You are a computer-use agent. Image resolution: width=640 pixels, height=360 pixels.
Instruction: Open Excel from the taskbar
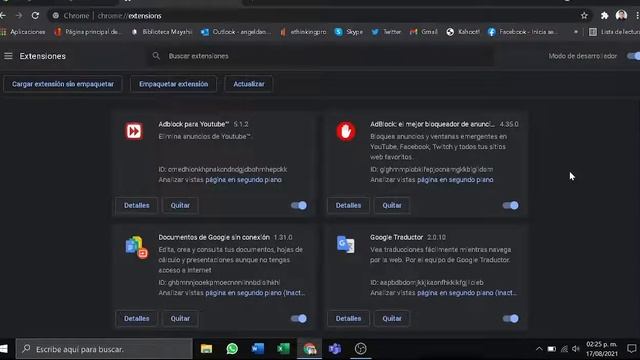283,349
